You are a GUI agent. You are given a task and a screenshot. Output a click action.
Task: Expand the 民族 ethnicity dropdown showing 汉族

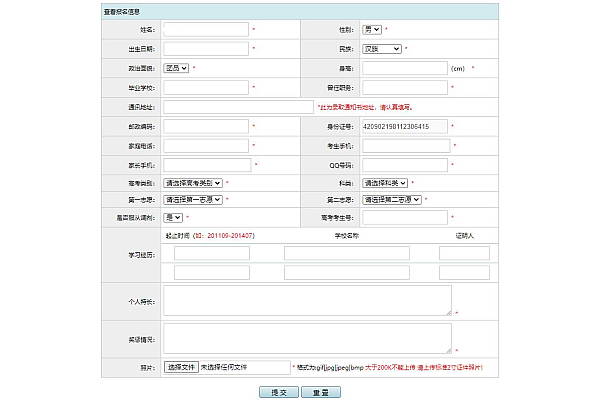click(381, 48)
